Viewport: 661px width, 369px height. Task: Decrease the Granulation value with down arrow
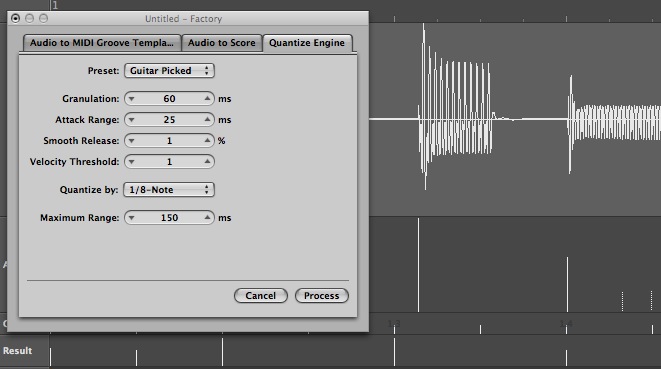click(x=132, y=99)
